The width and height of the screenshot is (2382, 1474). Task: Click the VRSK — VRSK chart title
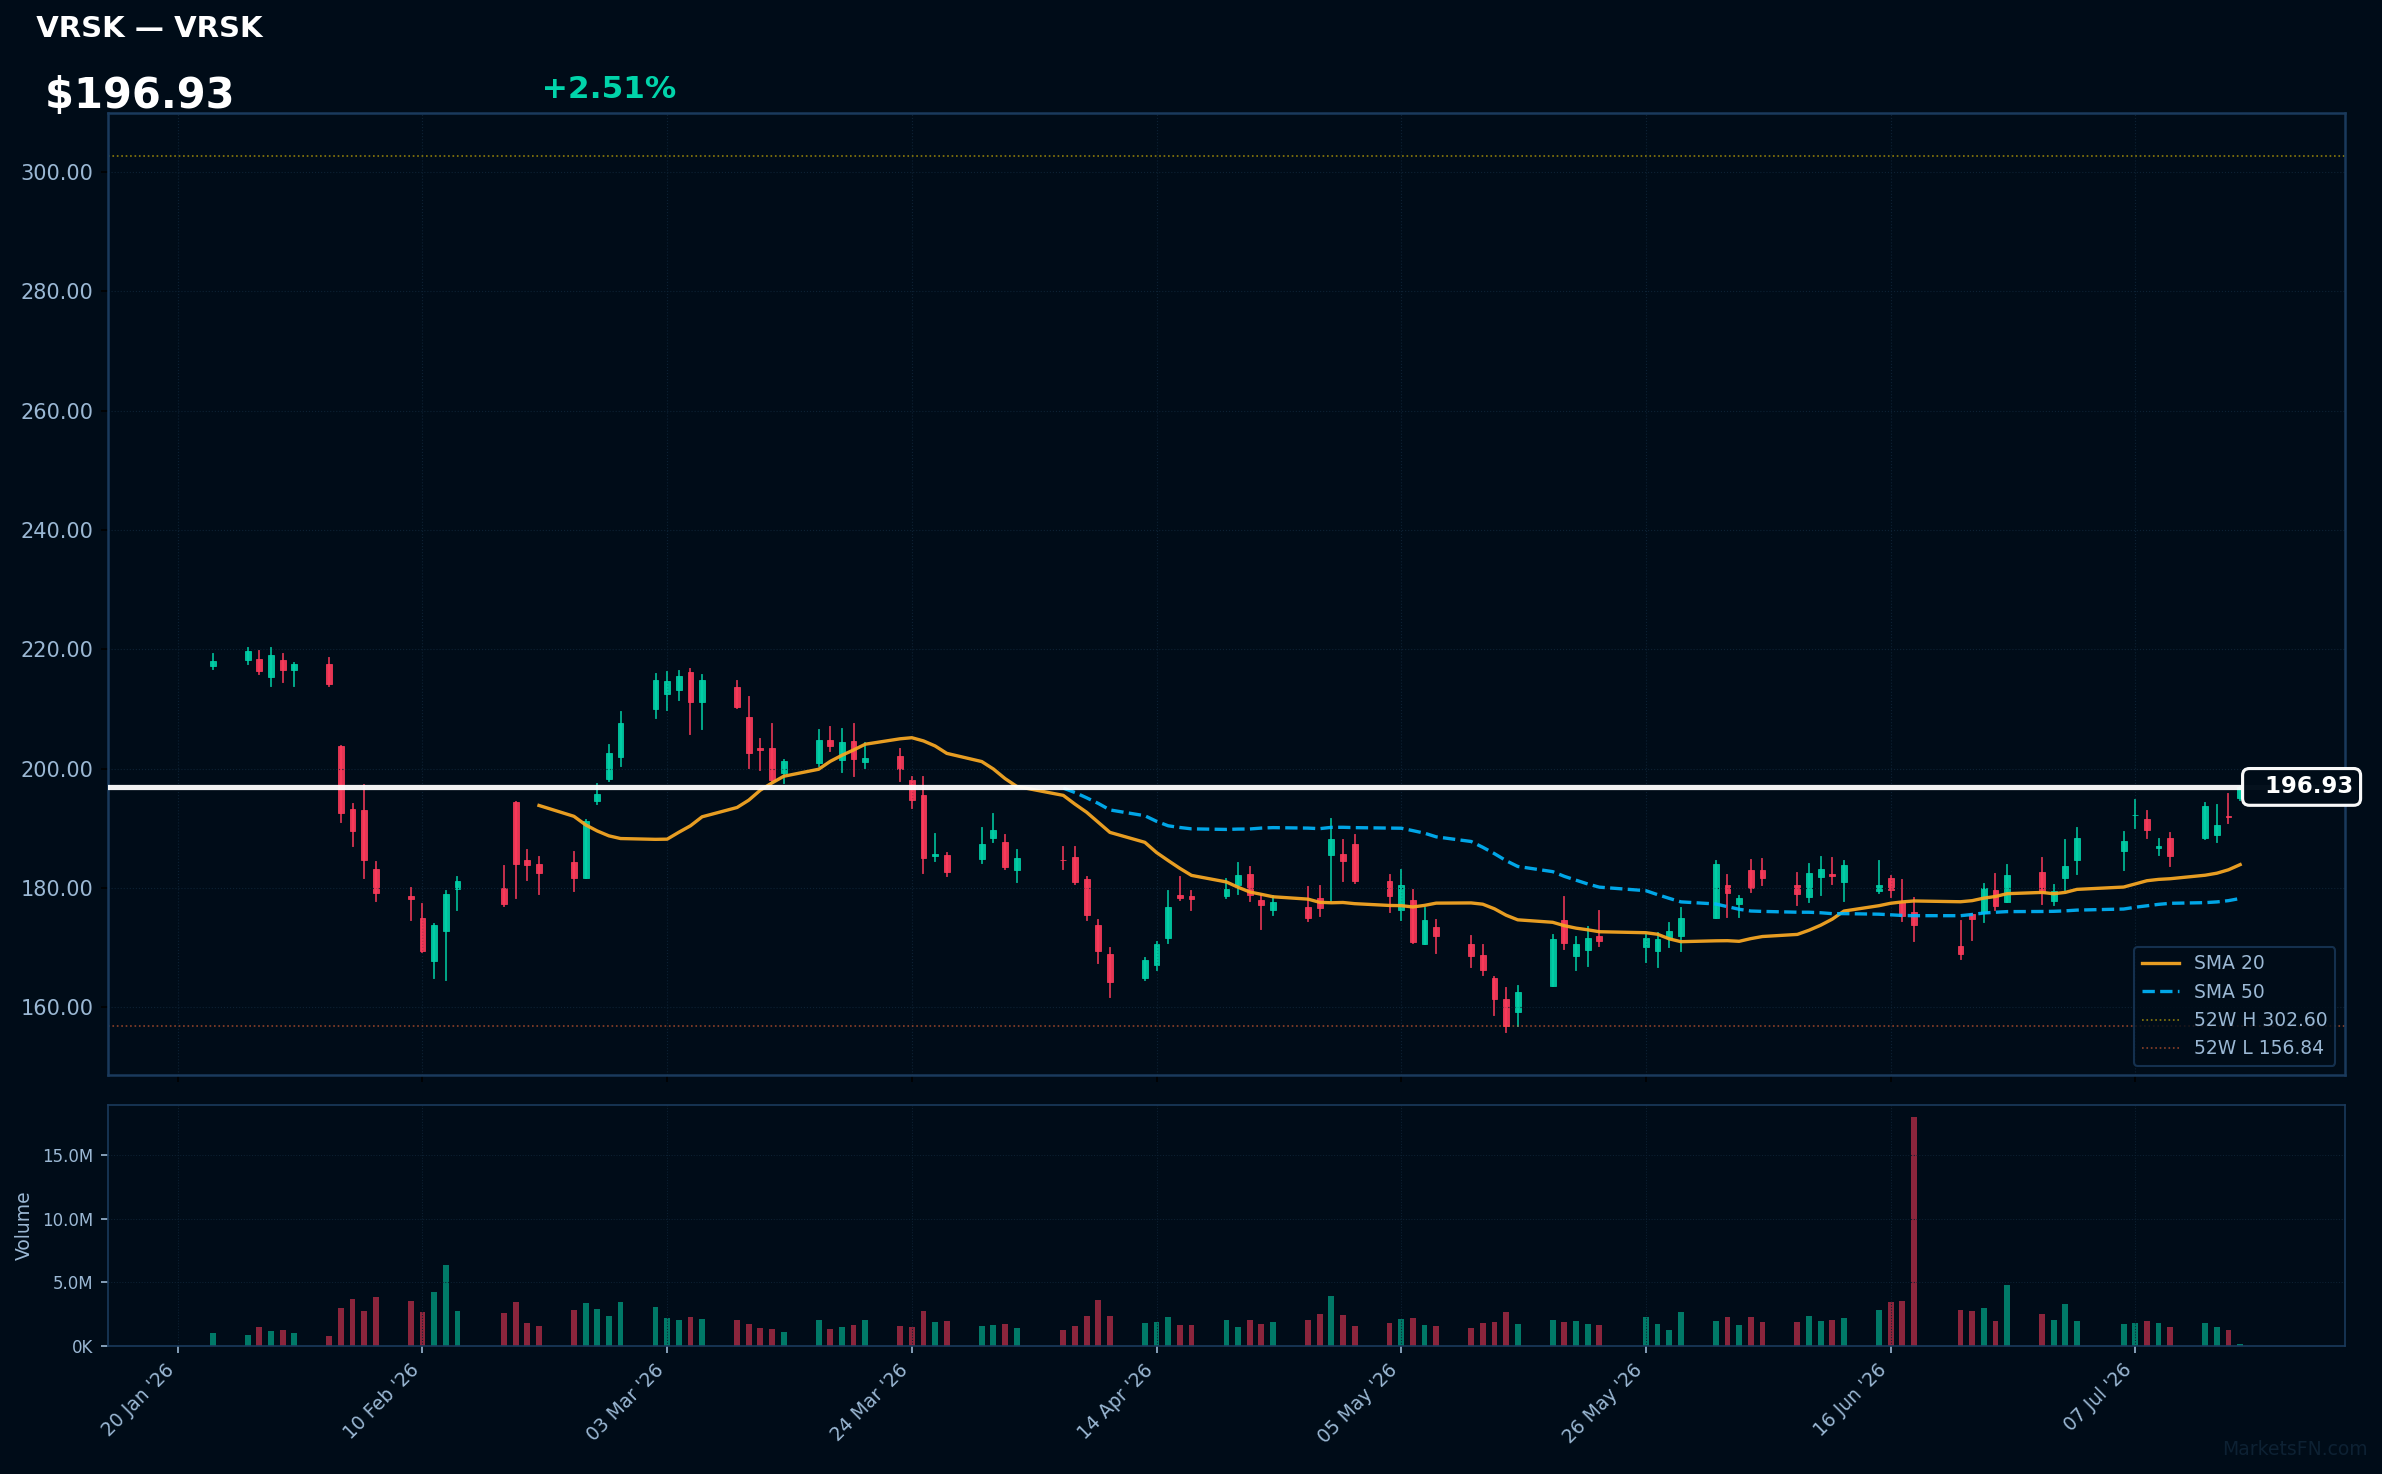point(149,28)
